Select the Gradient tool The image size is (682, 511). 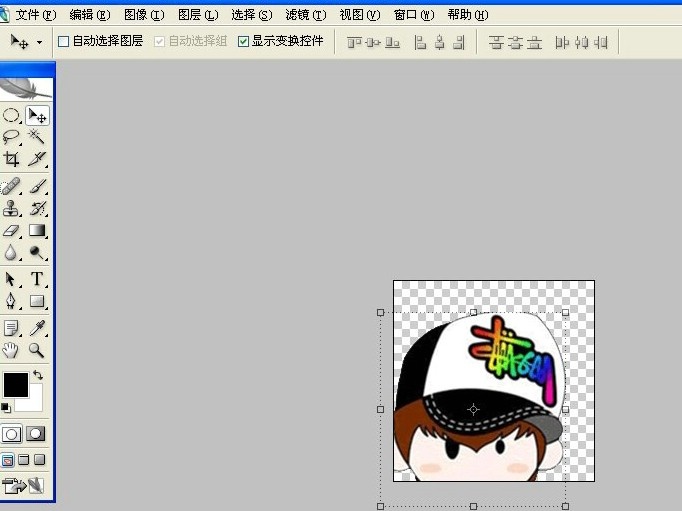[x=37, y=230]
